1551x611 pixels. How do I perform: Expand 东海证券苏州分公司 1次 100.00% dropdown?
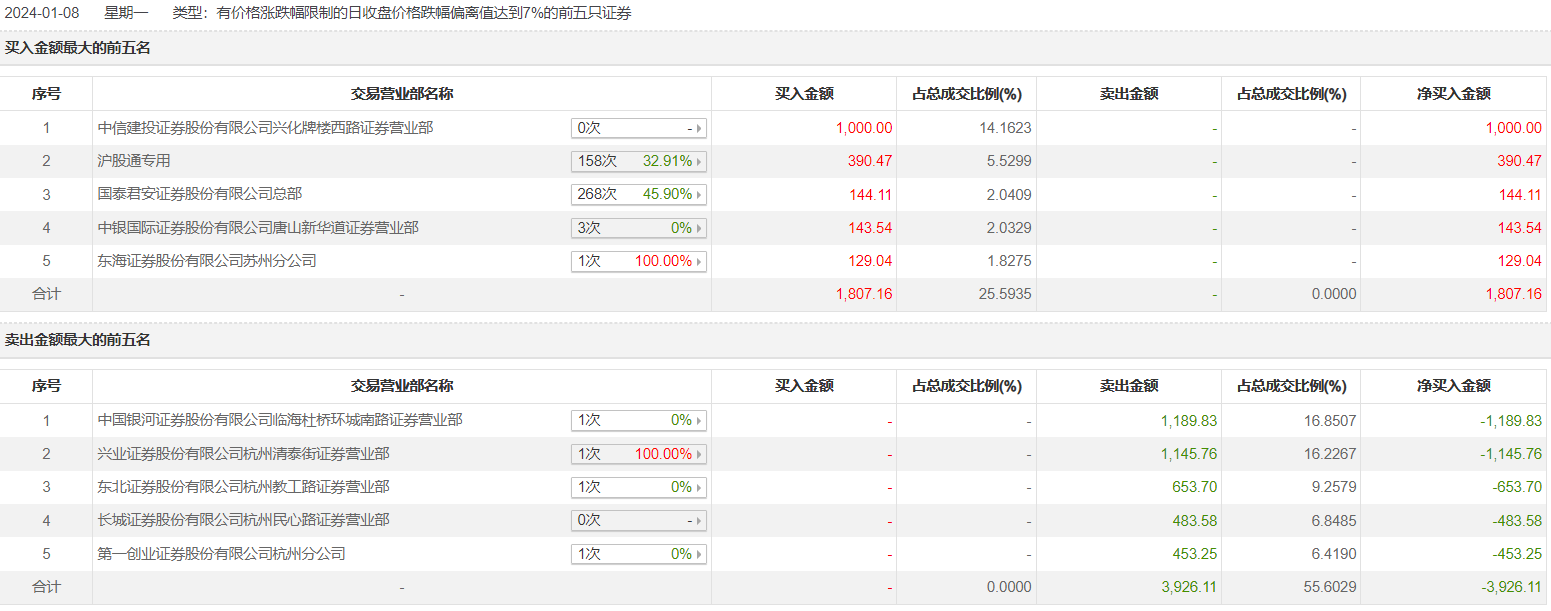[x=639, y=261]
